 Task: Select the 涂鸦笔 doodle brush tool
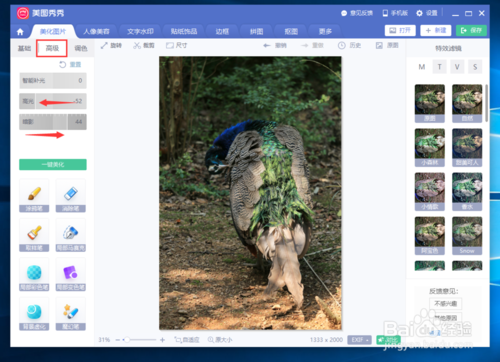[34, 196]
